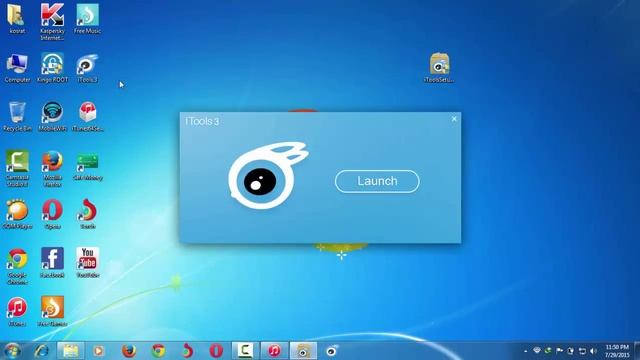
Task: Open the Recycle Bin
Action: [x=17, y=117]
